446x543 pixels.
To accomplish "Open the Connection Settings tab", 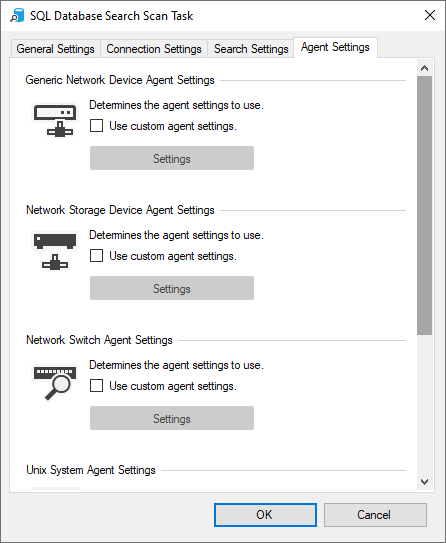I will click(154, 49).
